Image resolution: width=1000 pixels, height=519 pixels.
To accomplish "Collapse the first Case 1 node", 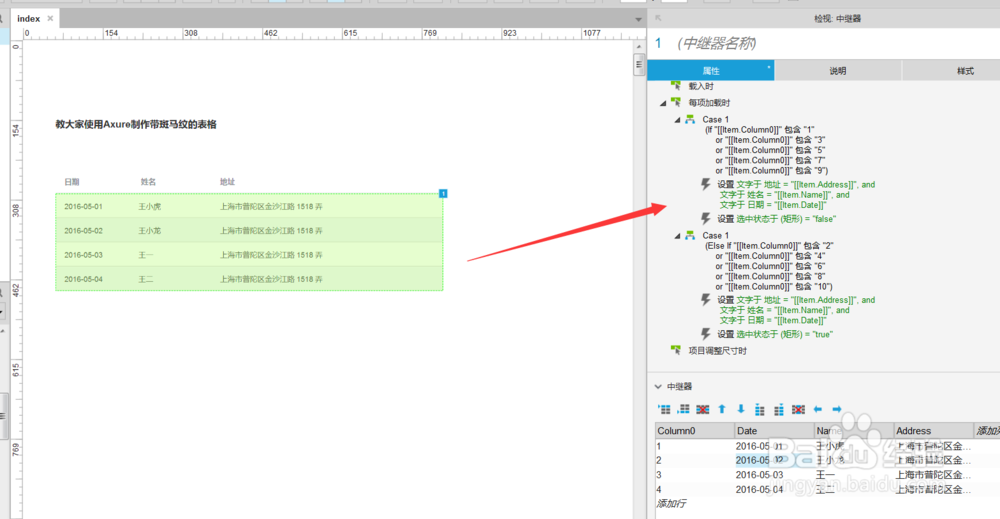I will 677,120.
